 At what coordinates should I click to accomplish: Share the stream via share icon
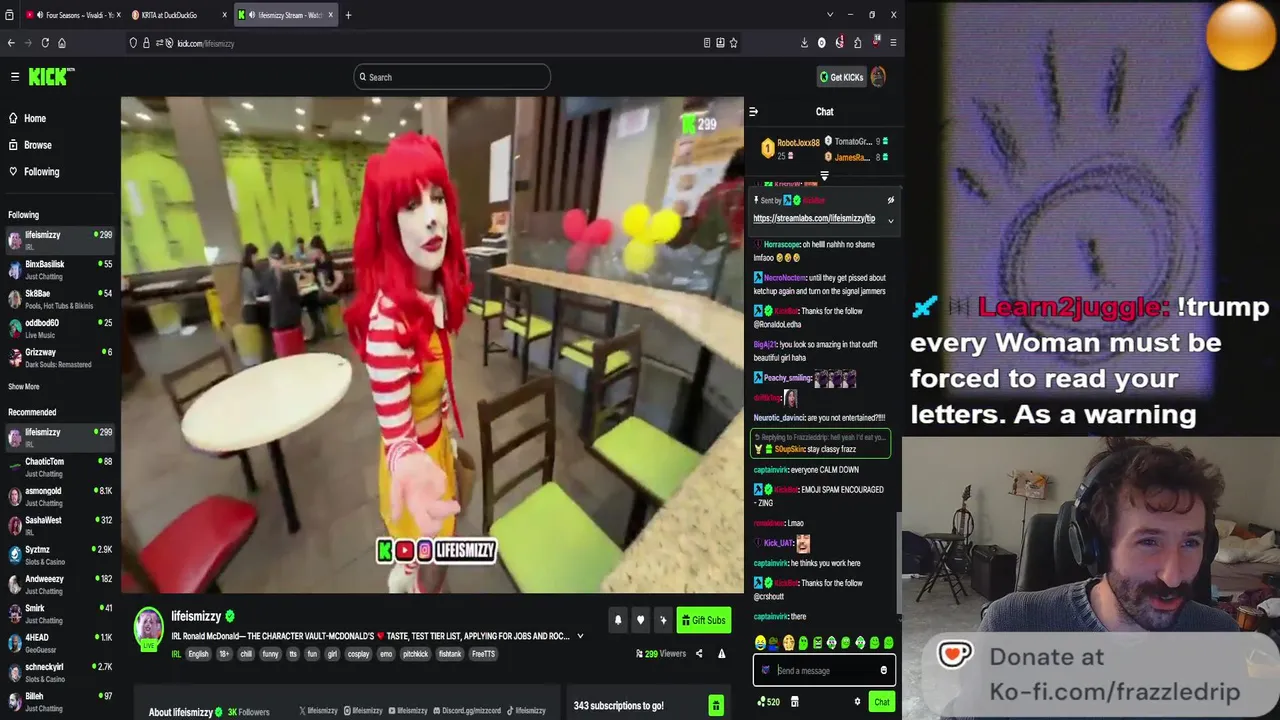click(x=699, y=654)
